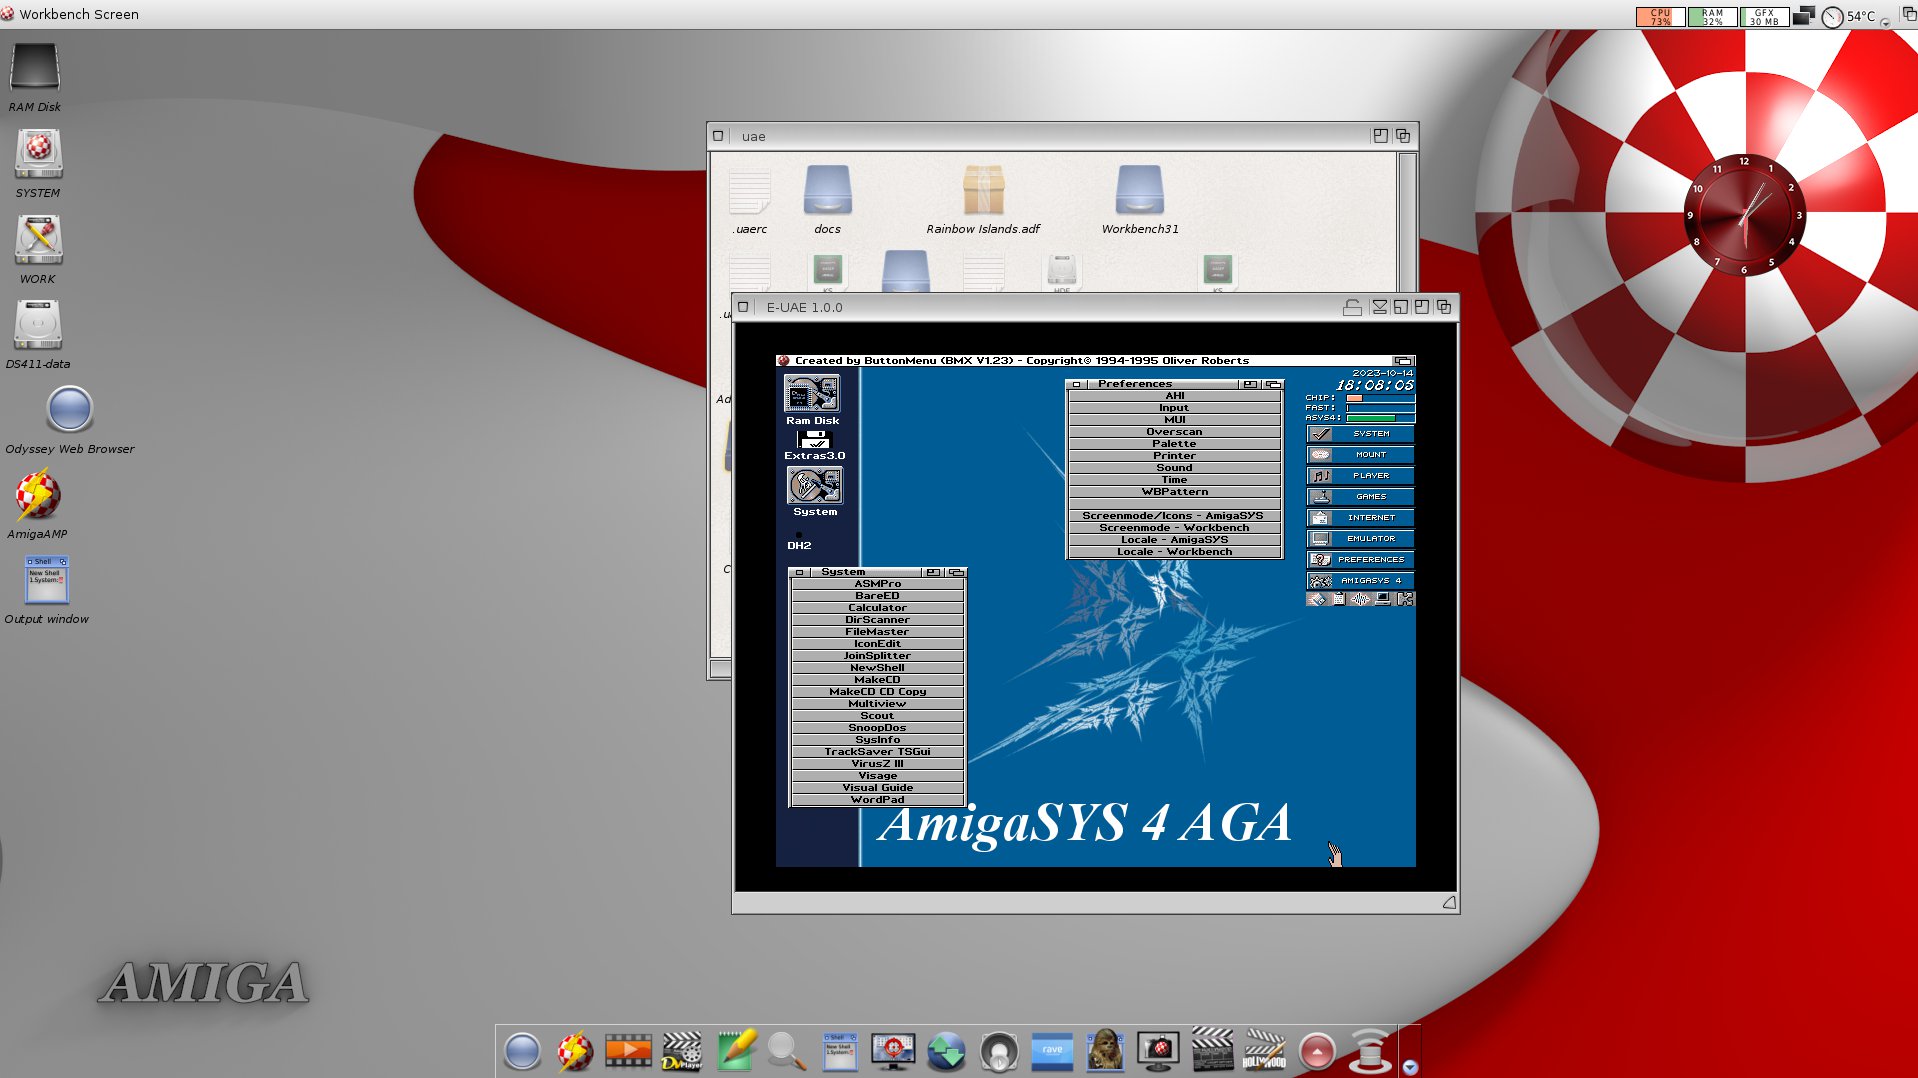Viewport: 1918px width, 1078px height.
Task: Open the rave dock icon
Action: point(1052,1051)
